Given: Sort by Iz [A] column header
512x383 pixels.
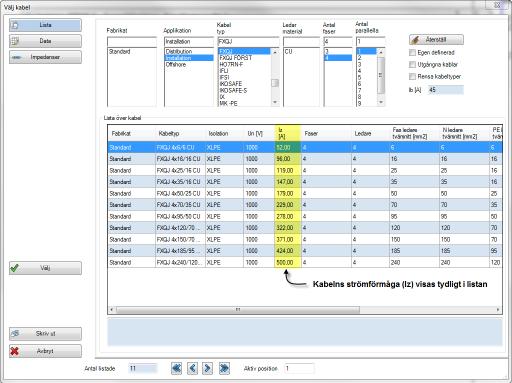Looking at the screenshot, I should coord(288,133).
